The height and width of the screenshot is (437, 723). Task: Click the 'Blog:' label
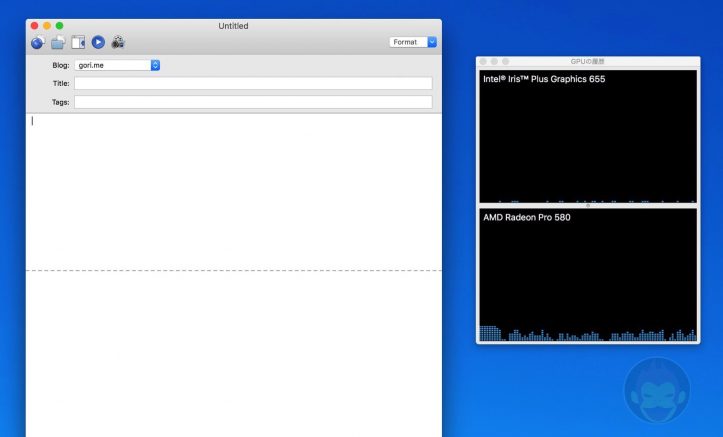(61, 65)
